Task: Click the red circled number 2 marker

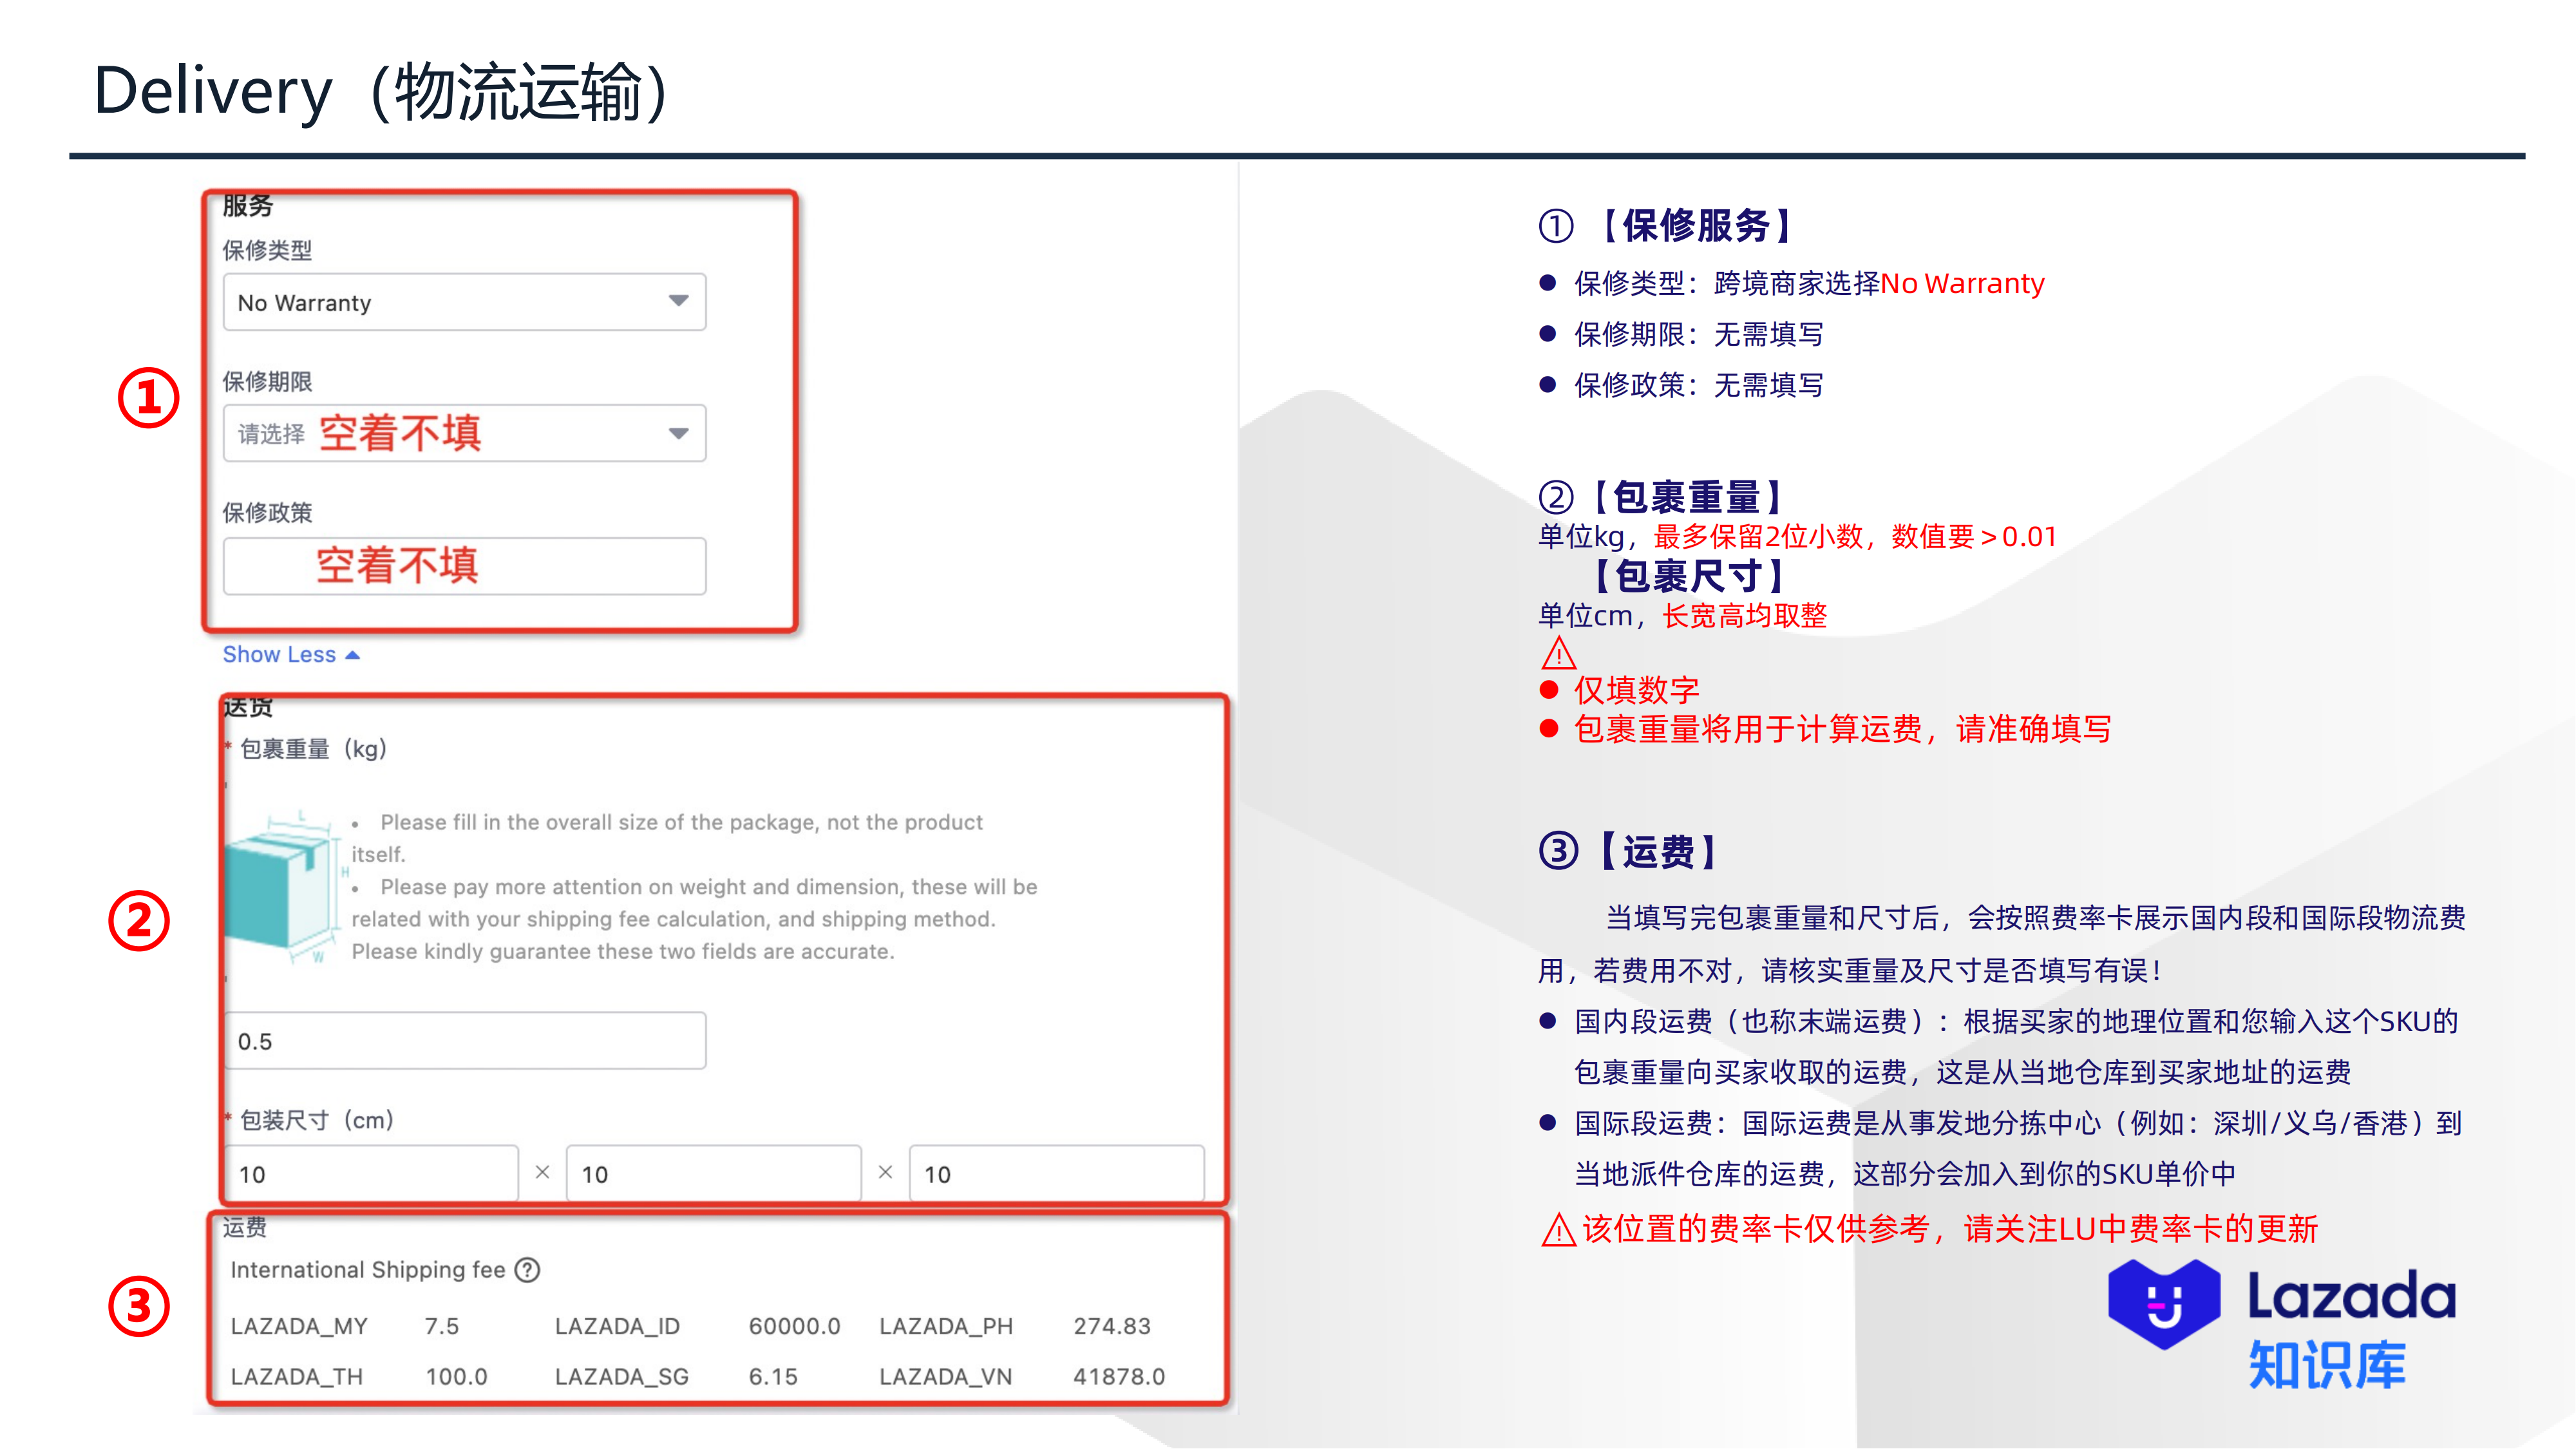Action: [x=138, y=920]
